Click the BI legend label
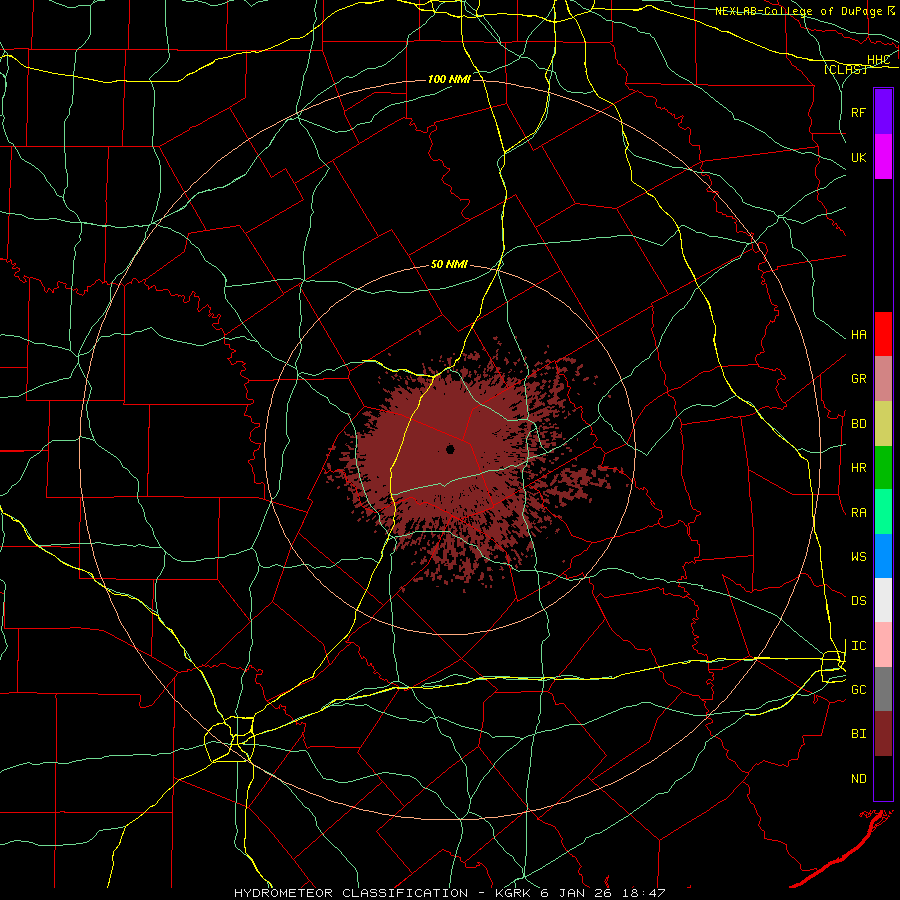 click(x=858, y=734)
